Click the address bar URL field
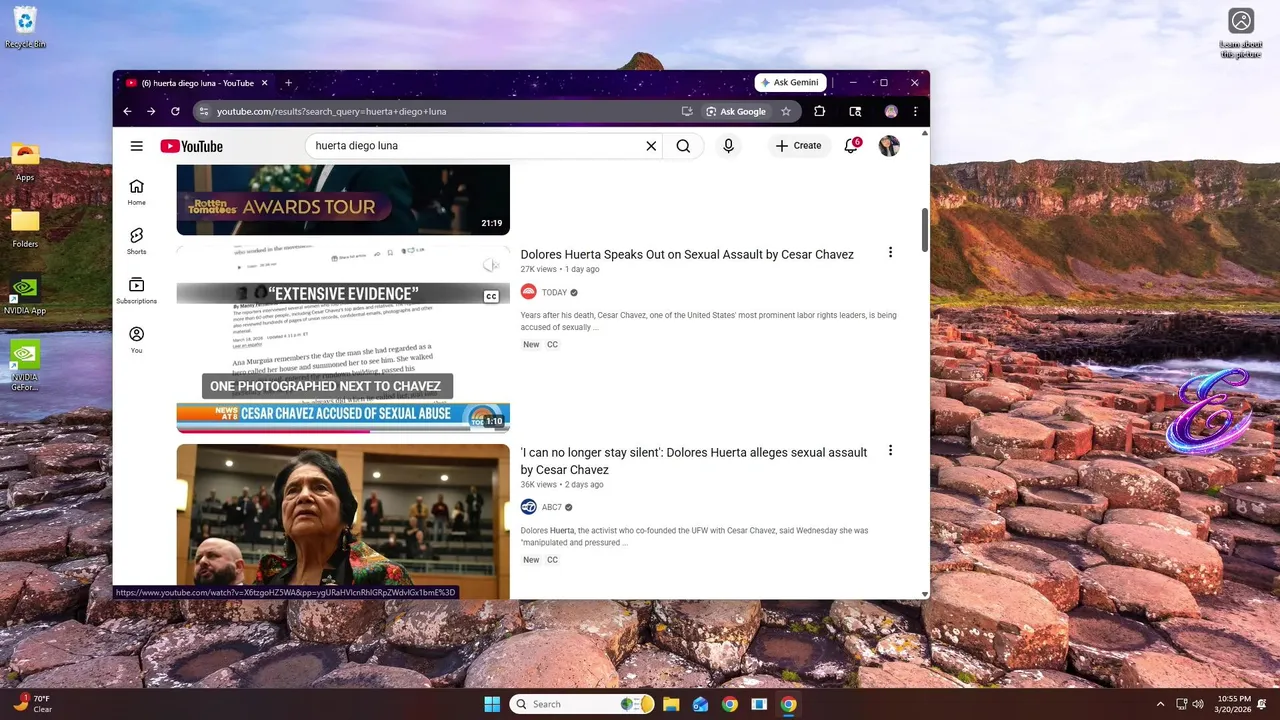This screenshot has height=720, width=1280. pos(440,111)
